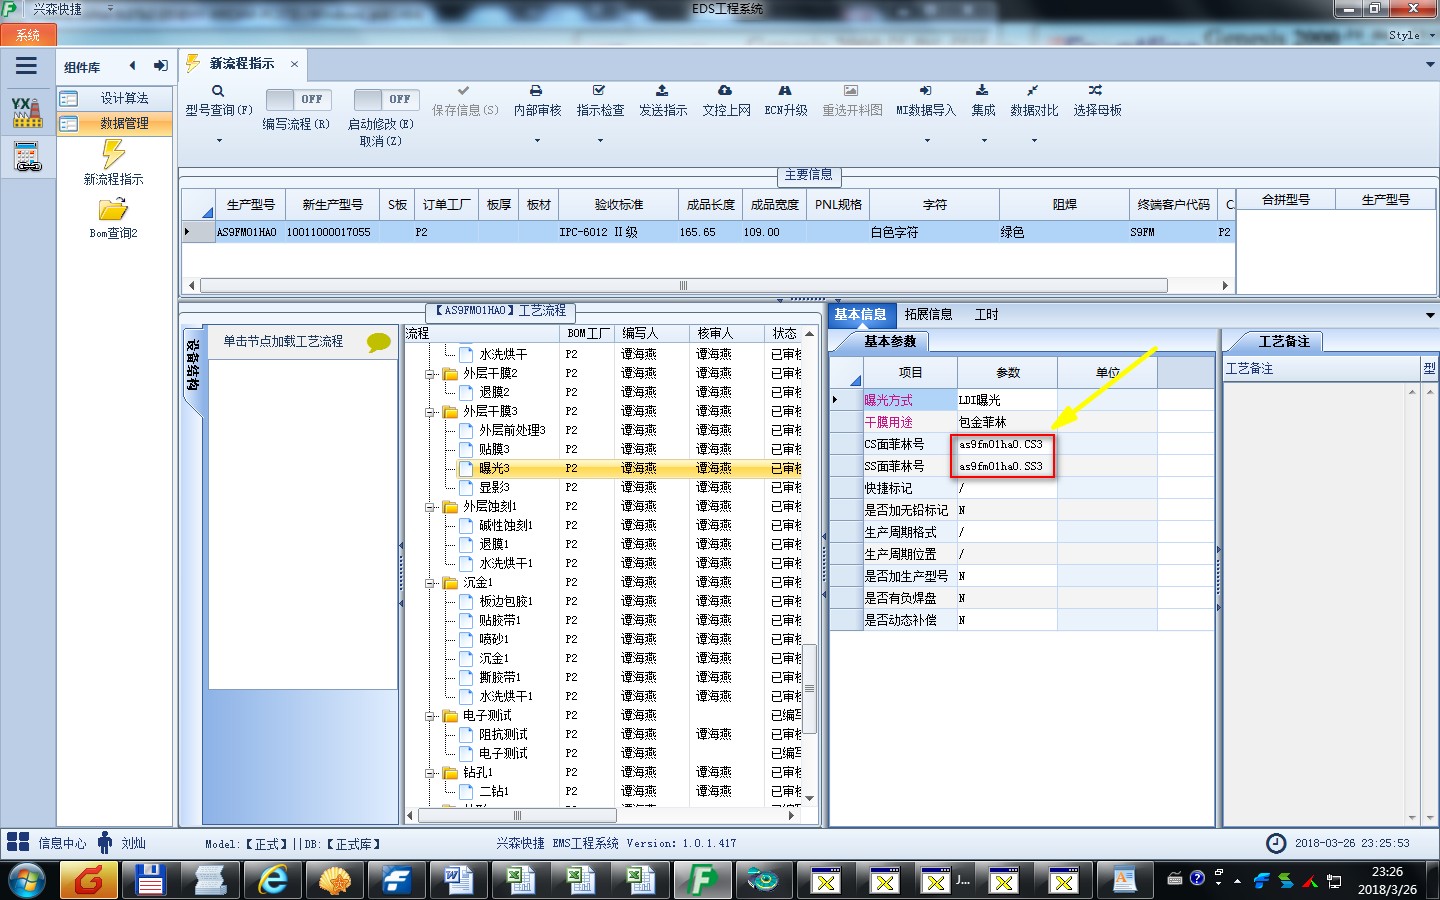The image size is (1440, 900).
Task: Open dropdown arrow under 数据对比
Action: click(x=1034, y=141)
